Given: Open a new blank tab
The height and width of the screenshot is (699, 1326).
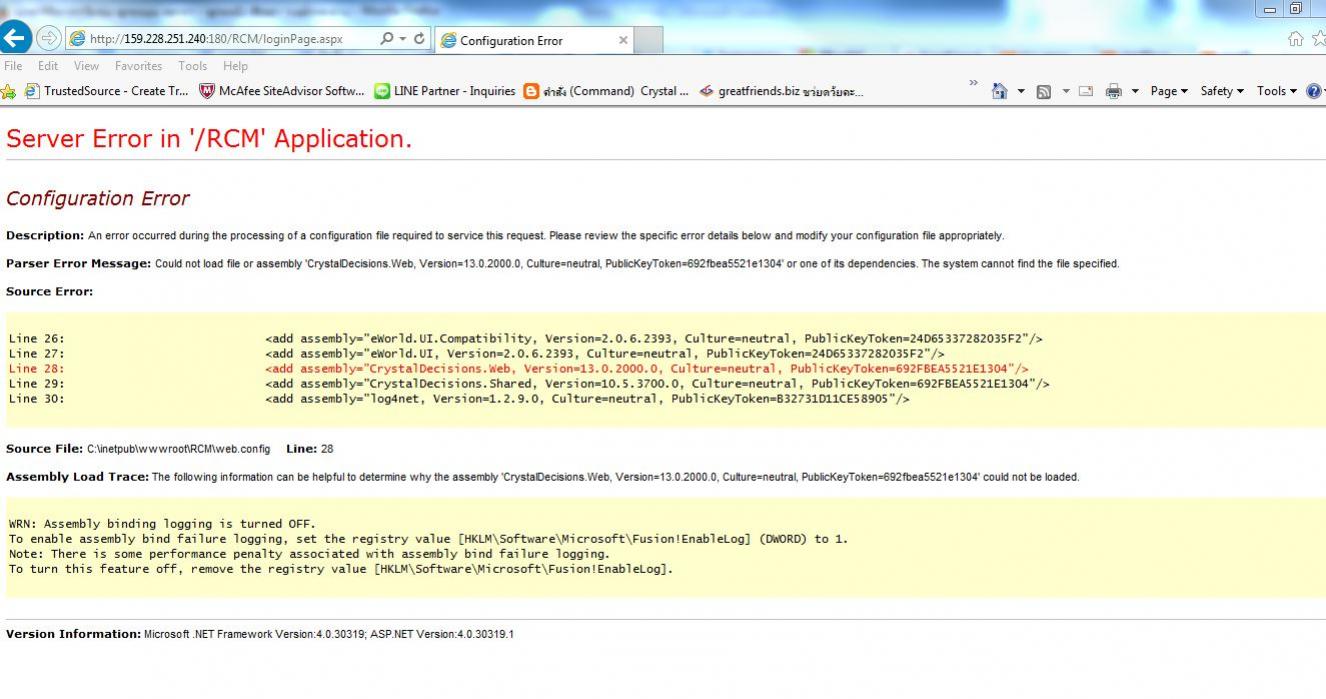Looking at the screenshot, I should point(648,40).
